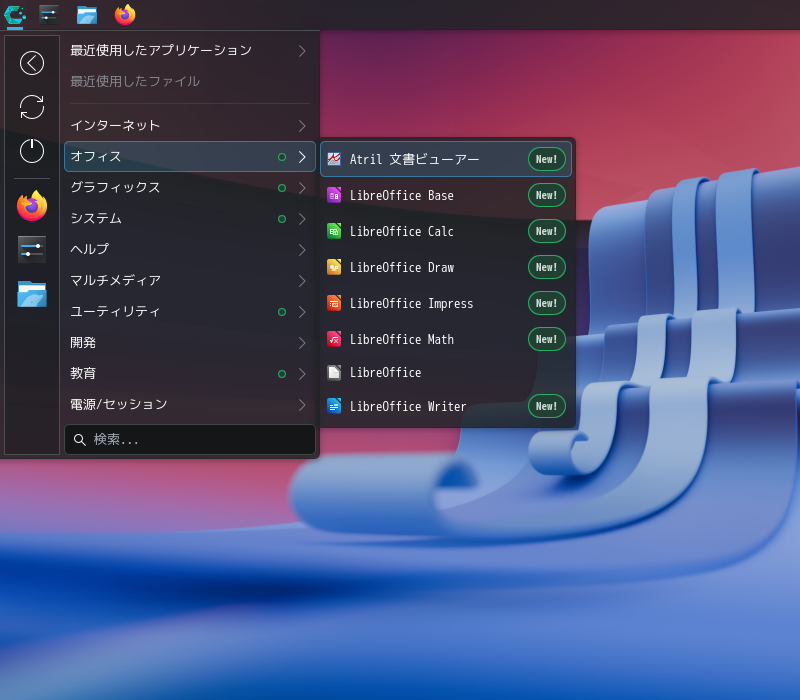Click the LibreOffice Base icon
Screen dimensions: 800x700
pos(334,195)
